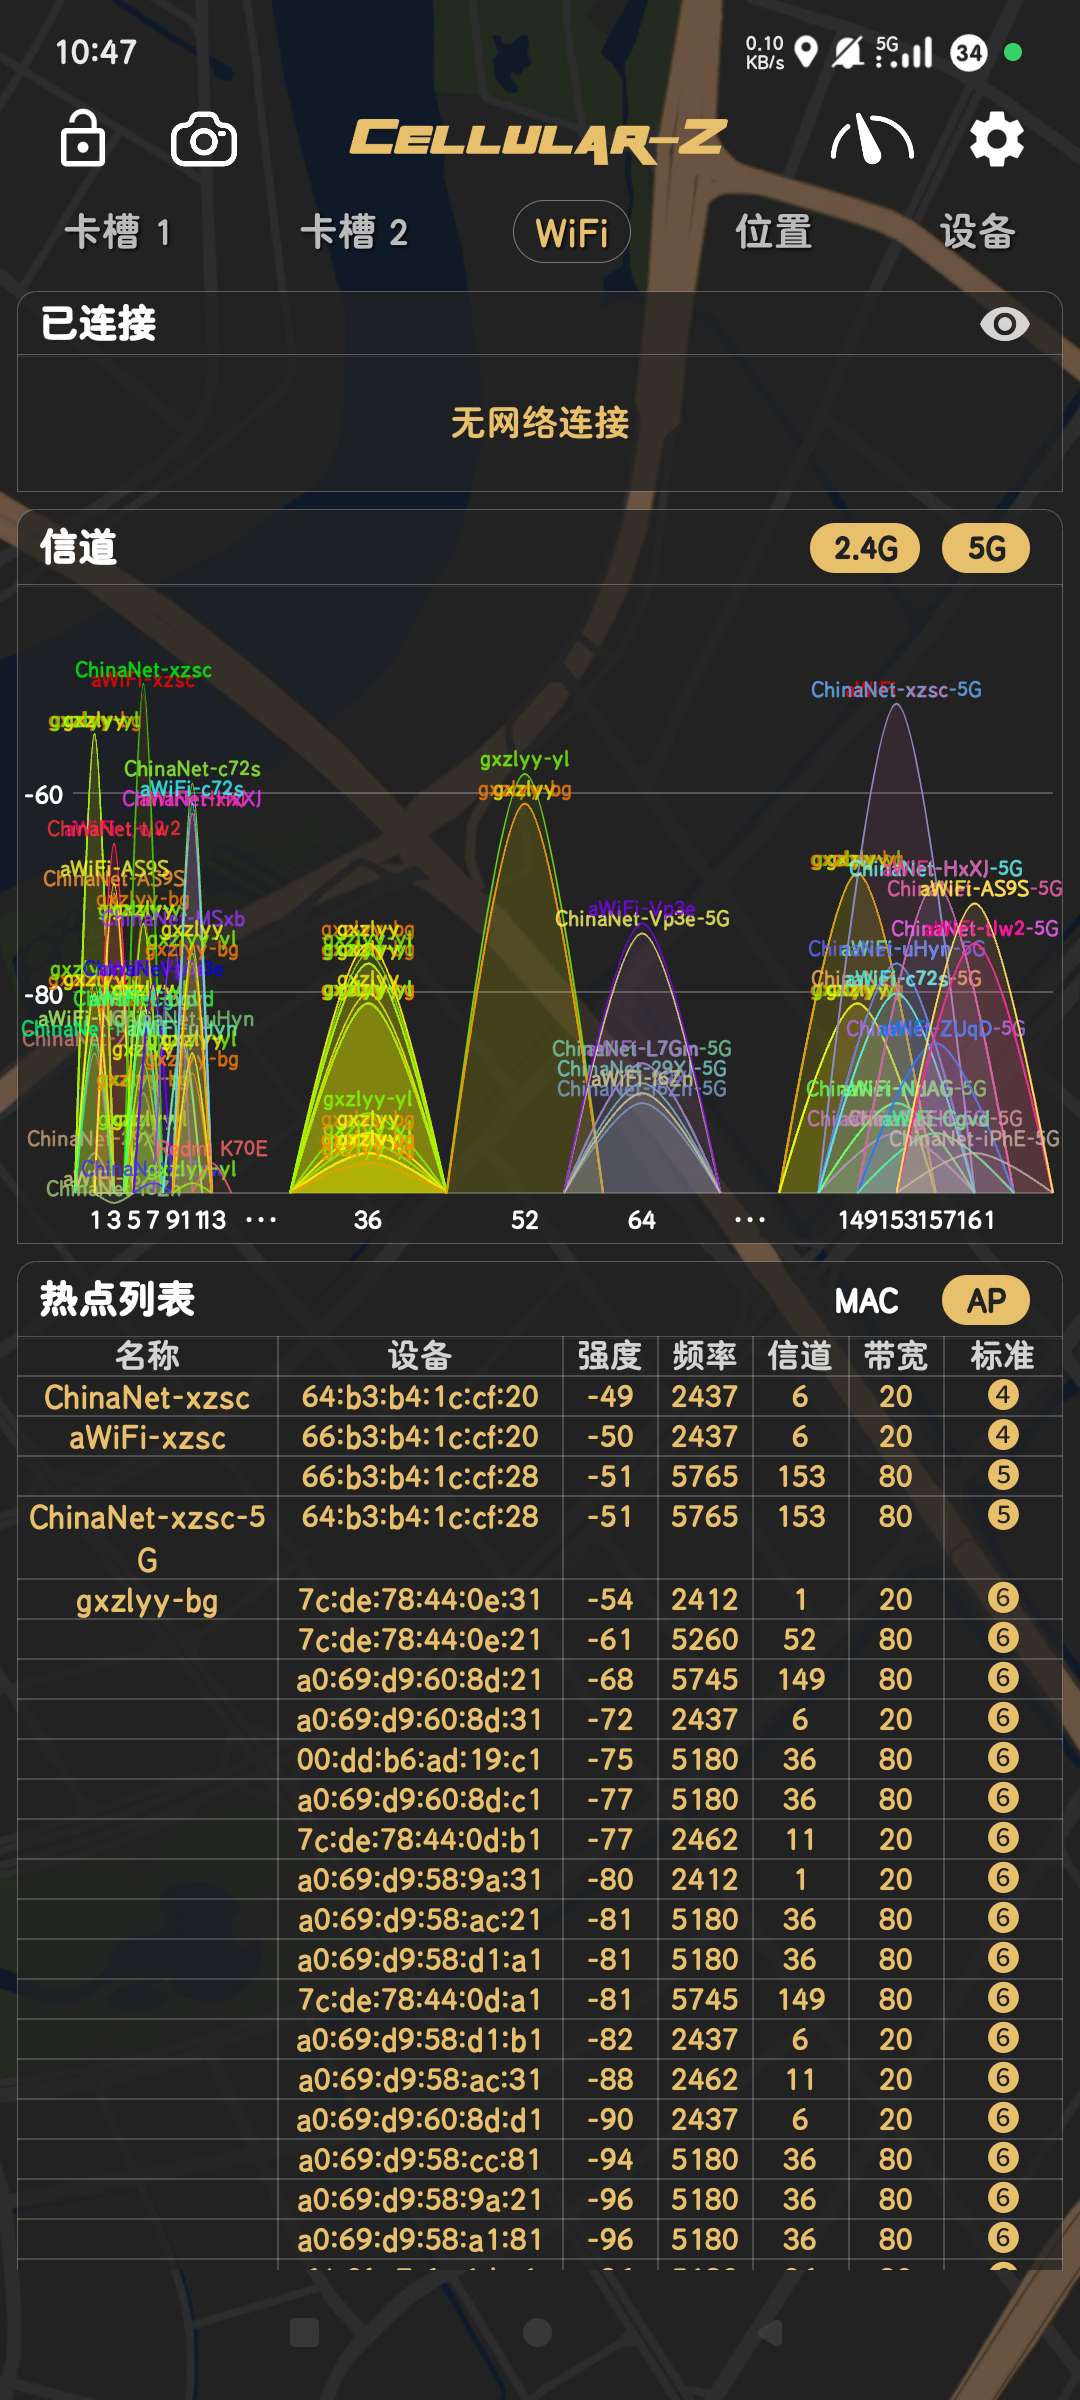Tap the 信道 column header in table
Viewport: 1080px width, 2400px height.
coord(799,1356)
